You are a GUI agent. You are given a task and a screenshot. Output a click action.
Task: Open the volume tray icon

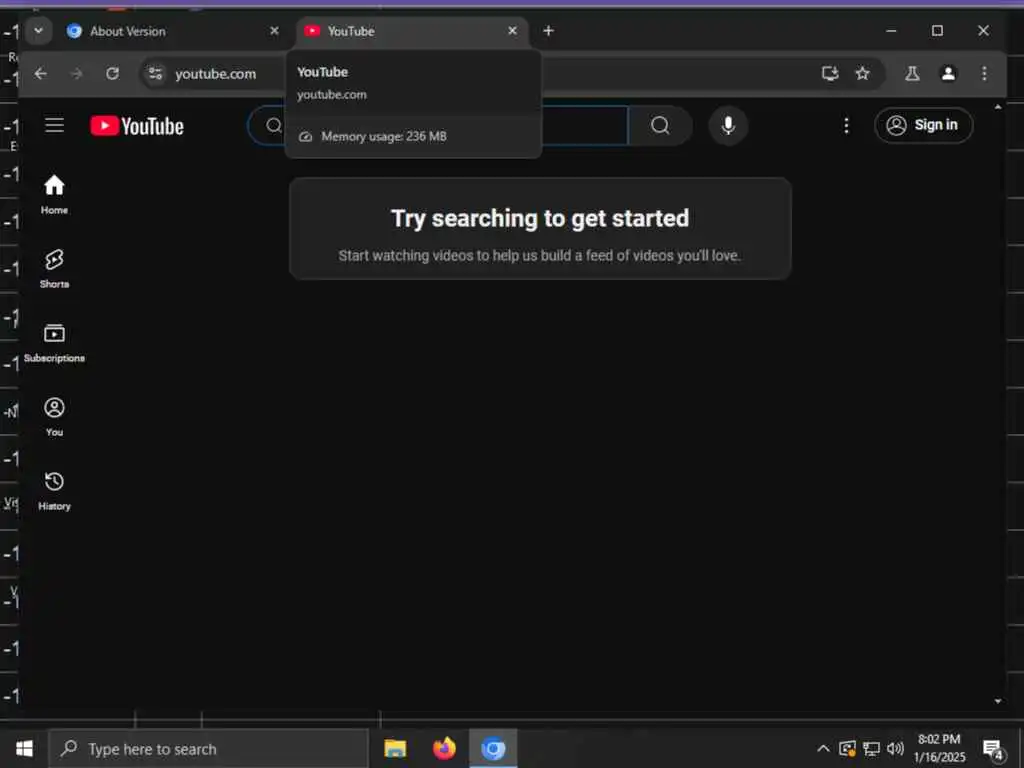click(x=895, y=748)
